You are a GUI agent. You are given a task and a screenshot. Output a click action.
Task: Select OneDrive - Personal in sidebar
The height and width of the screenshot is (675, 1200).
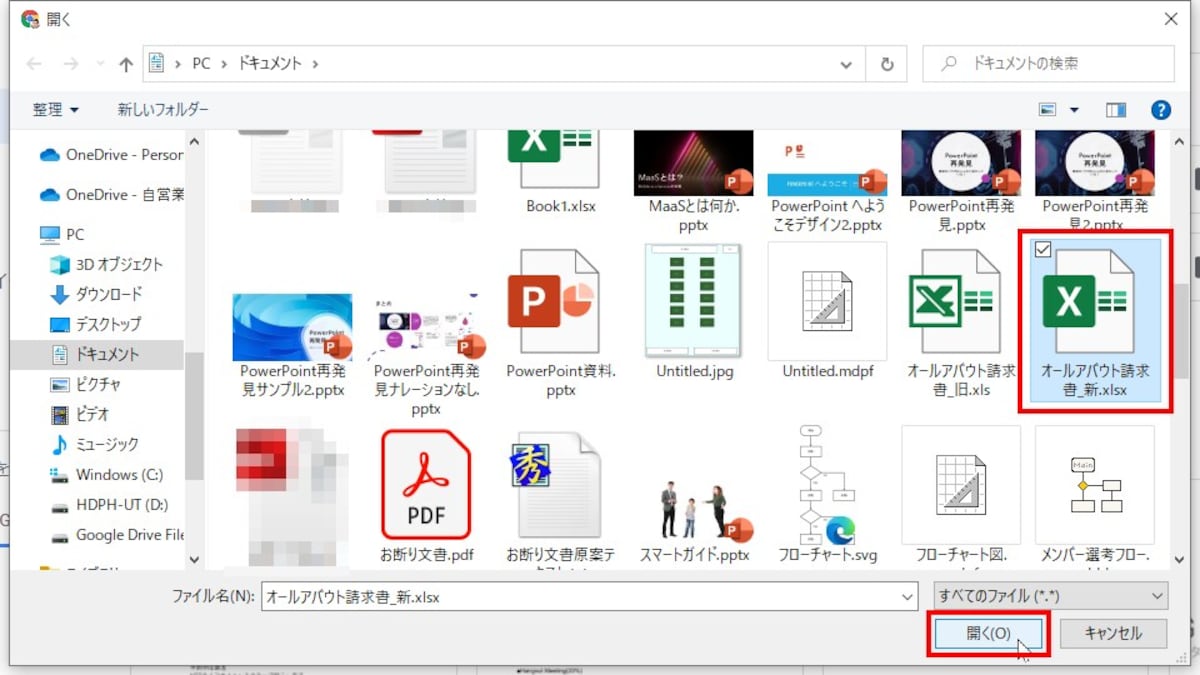point(111,155)
